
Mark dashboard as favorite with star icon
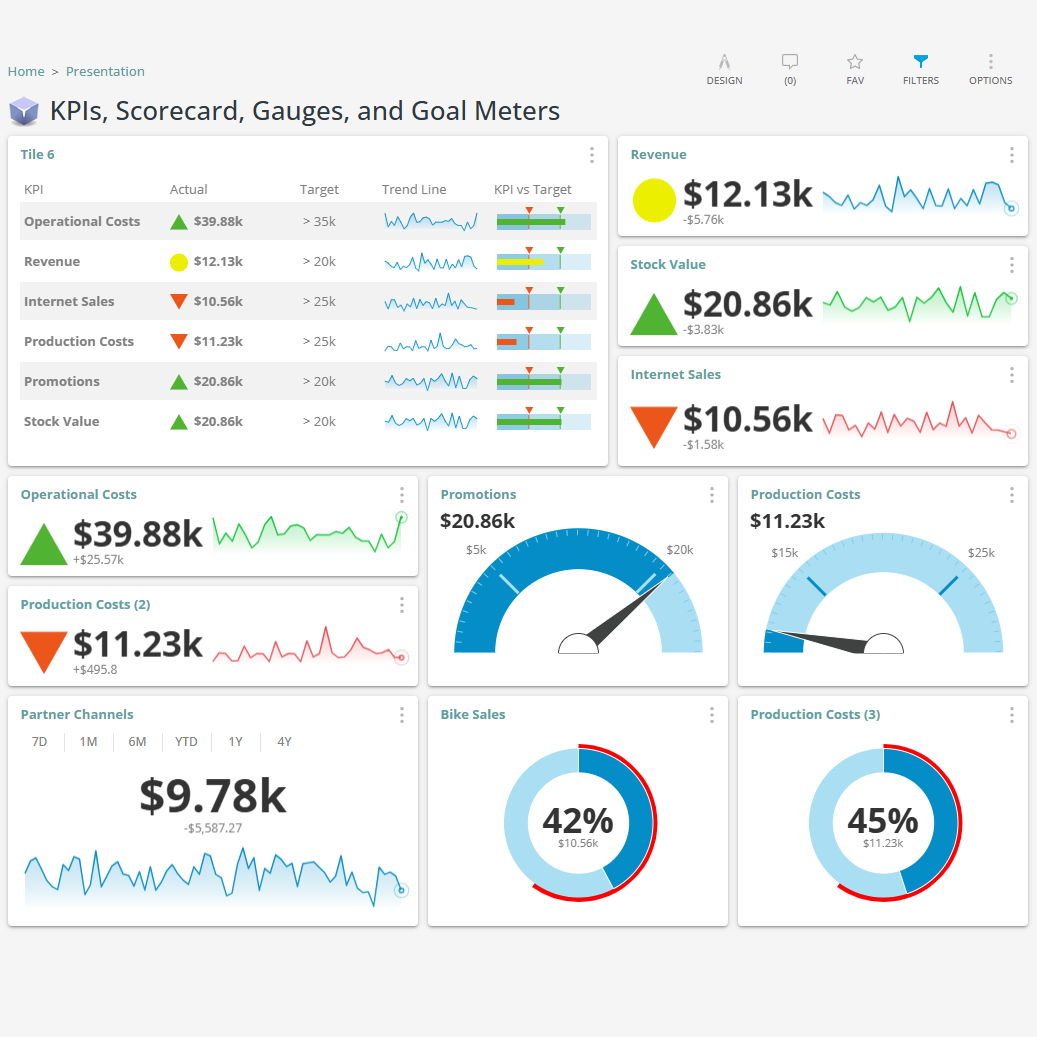coord(855,63)
